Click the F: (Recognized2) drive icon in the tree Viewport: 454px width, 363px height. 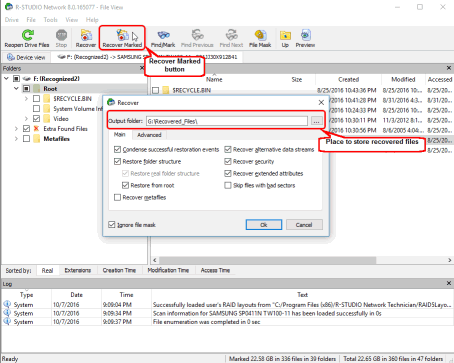pos(27,79)
